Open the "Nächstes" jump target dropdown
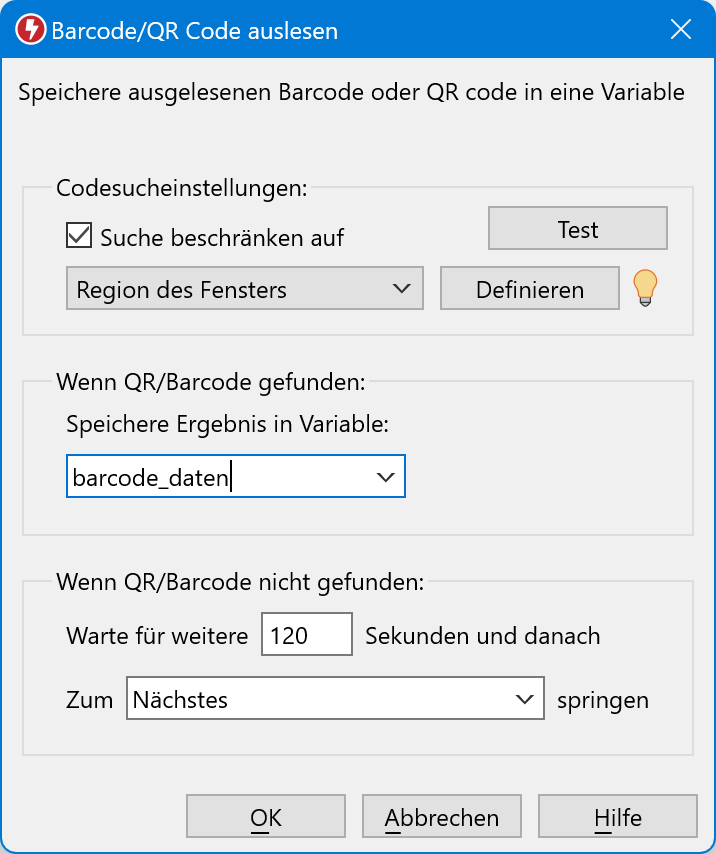716x854 pixels. [334, 700]
